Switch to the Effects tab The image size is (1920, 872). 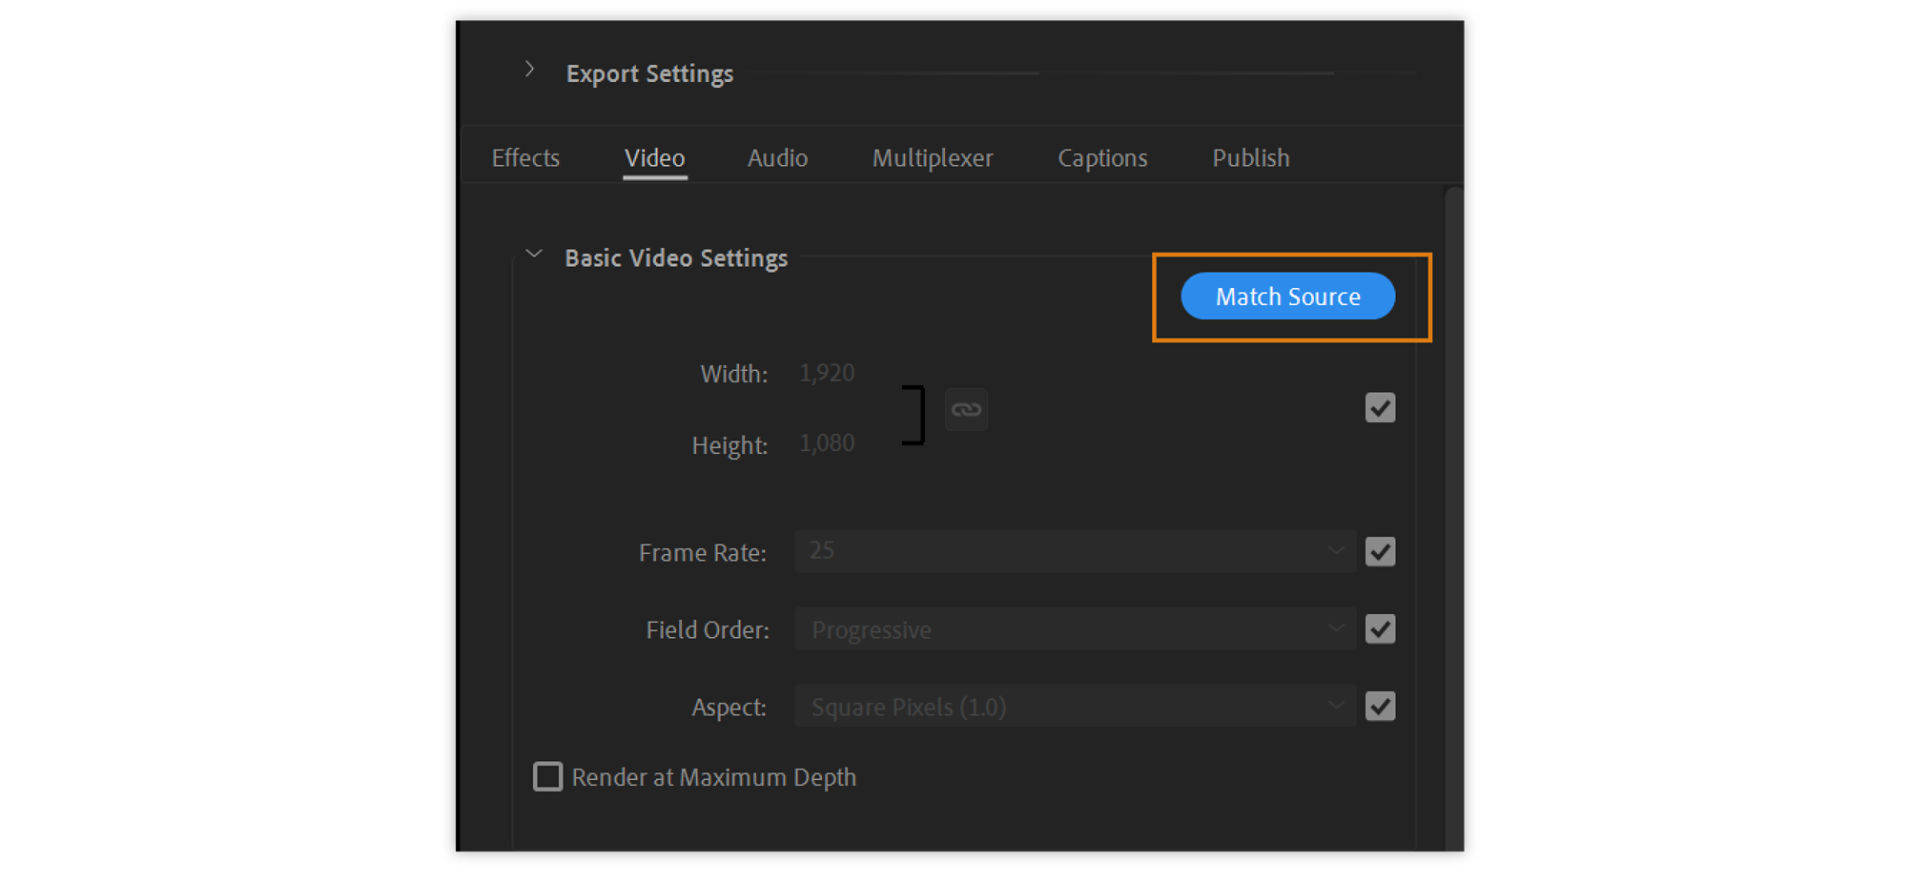(x=525, y=158)
